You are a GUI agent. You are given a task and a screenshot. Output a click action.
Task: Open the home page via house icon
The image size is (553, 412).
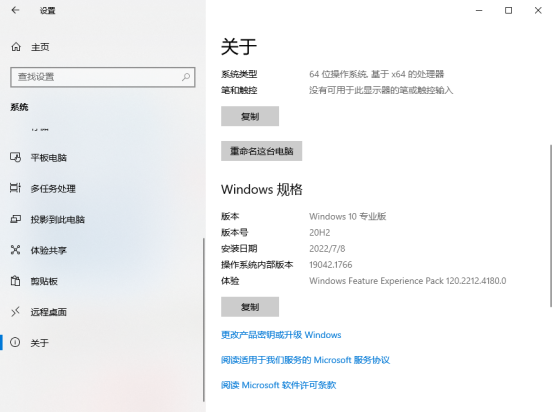tap(16, 47)
